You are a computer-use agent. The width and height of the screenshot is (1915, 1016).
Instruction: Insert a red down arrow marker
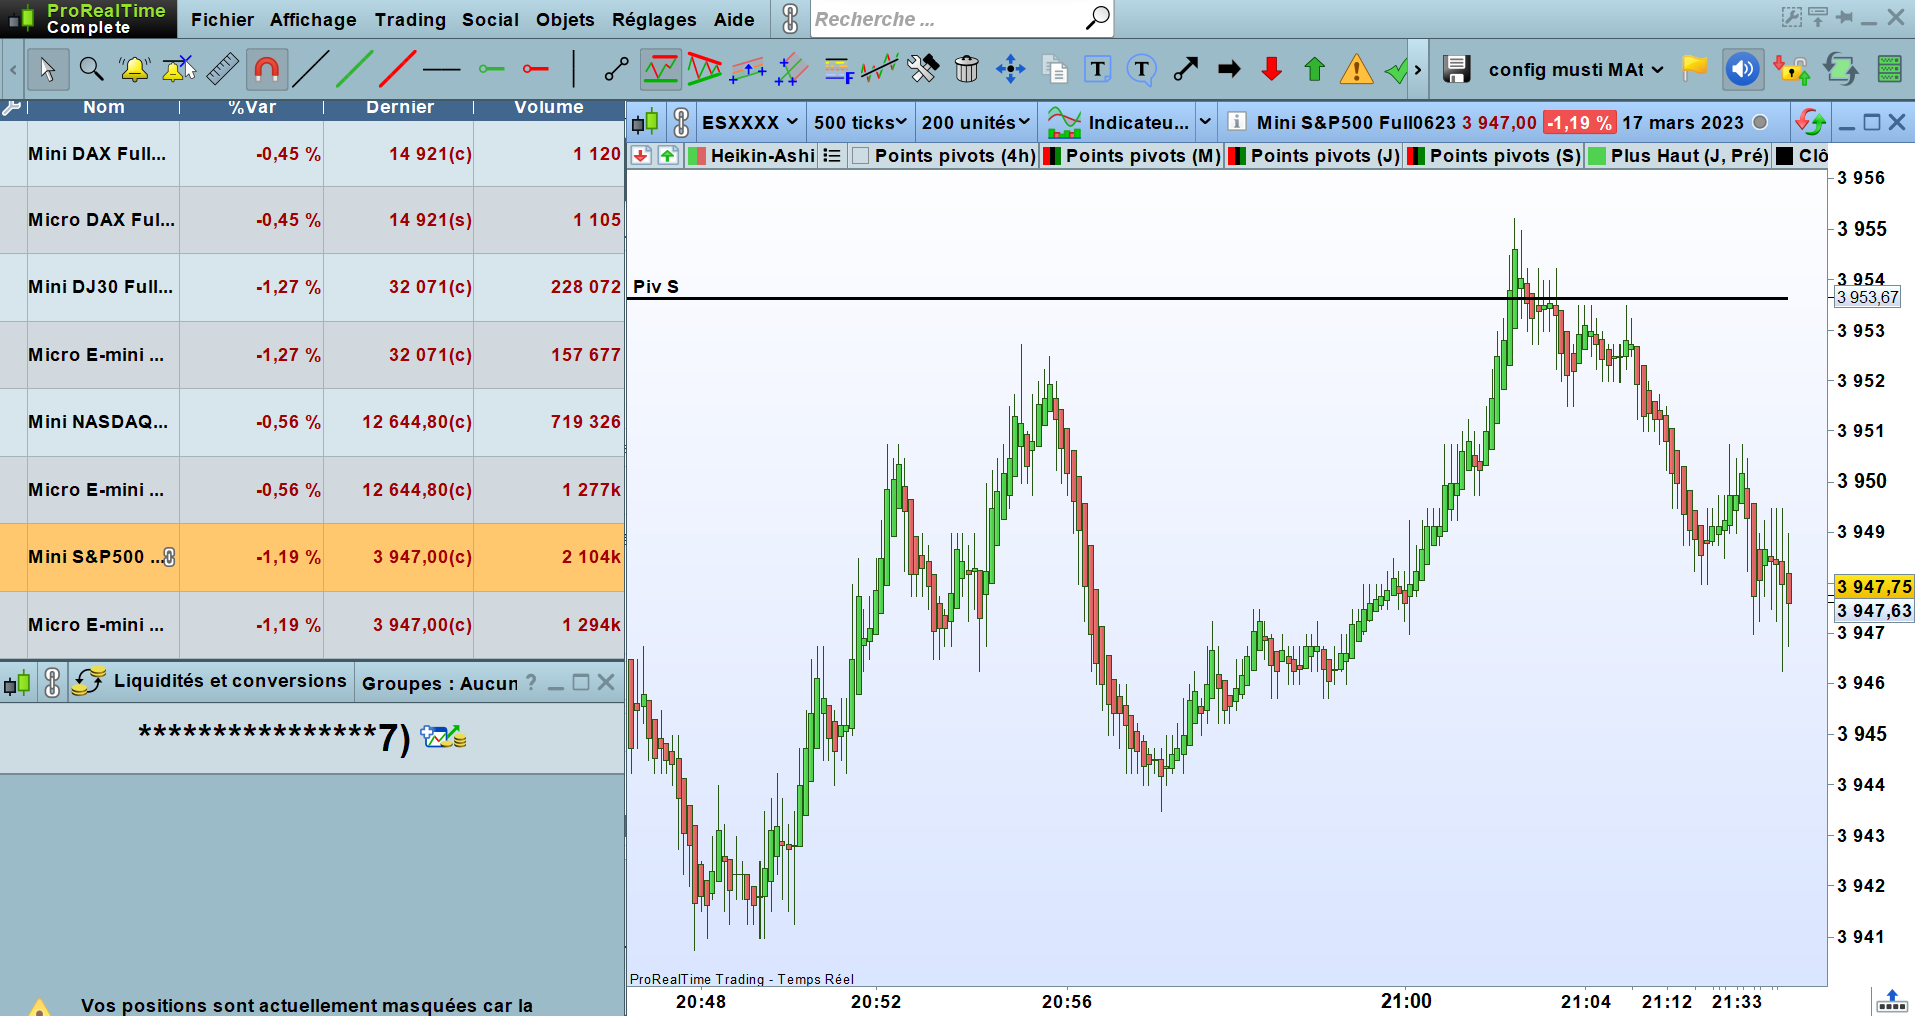click(1272, 69)
